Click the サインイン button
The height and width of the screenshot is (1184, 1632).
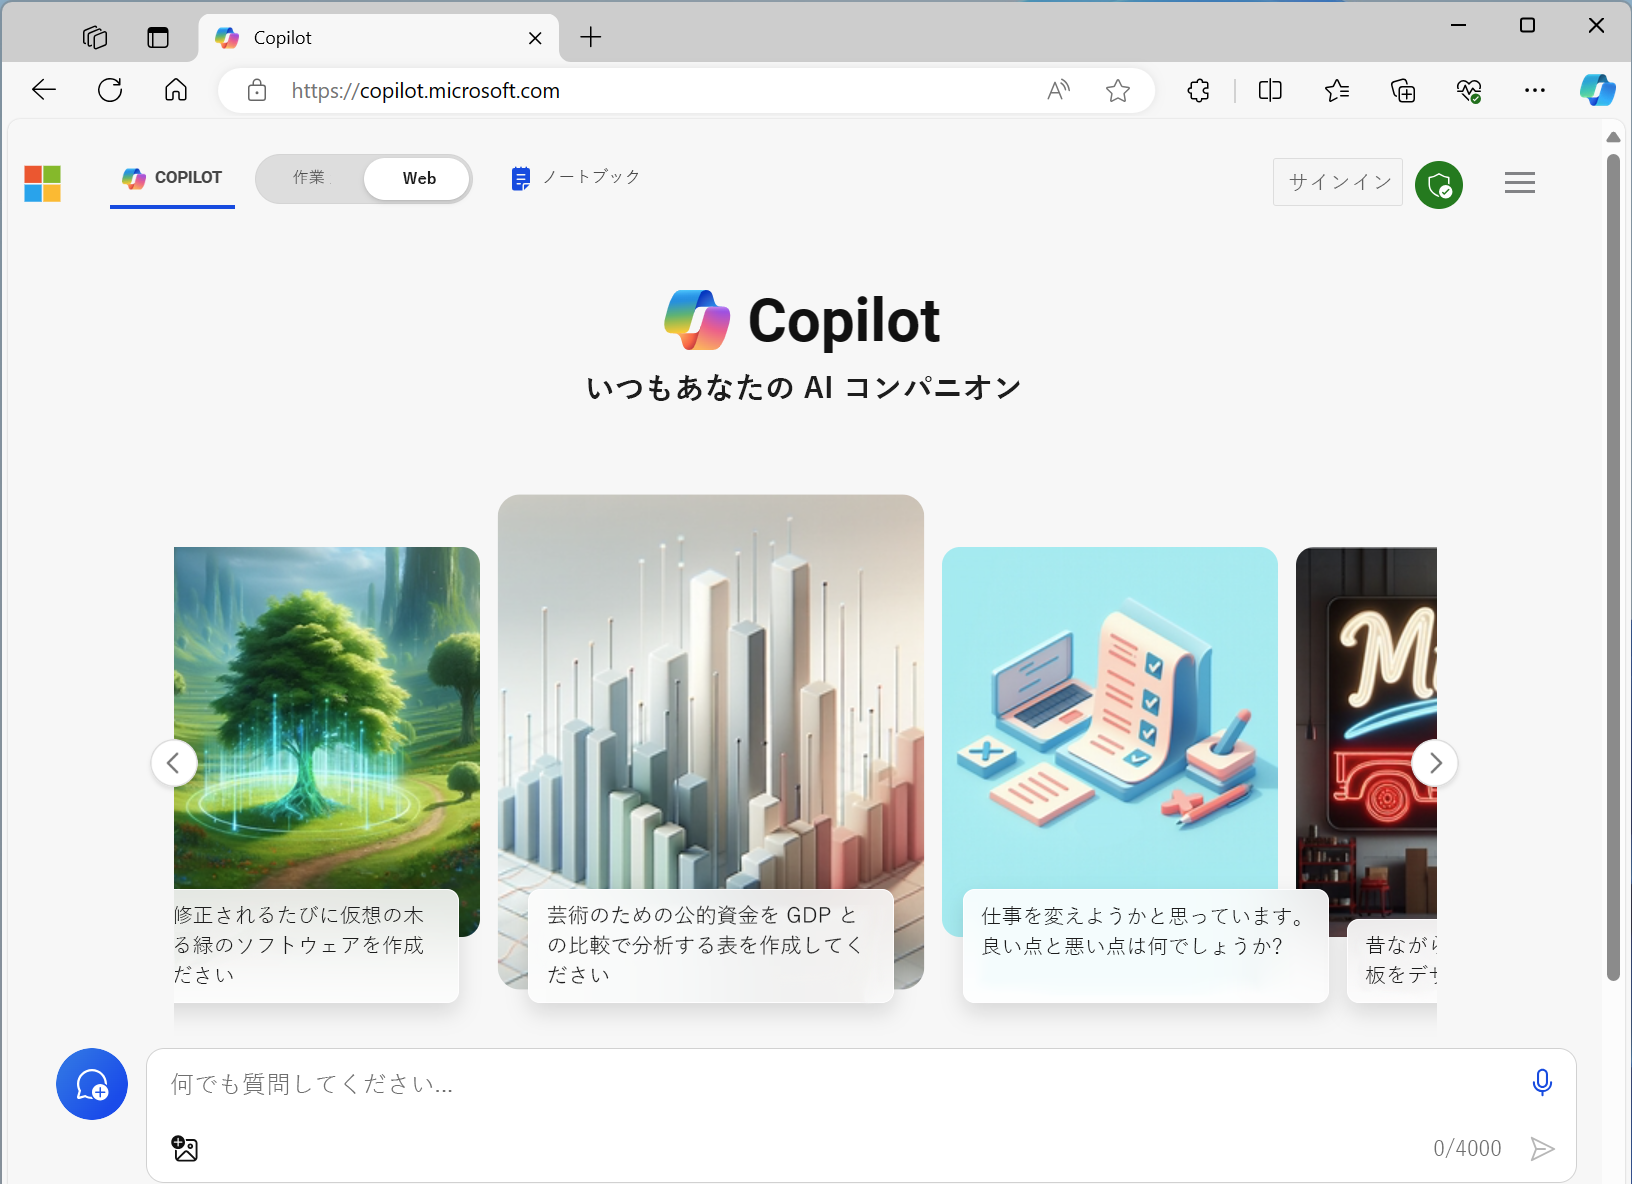point(1338,182)
